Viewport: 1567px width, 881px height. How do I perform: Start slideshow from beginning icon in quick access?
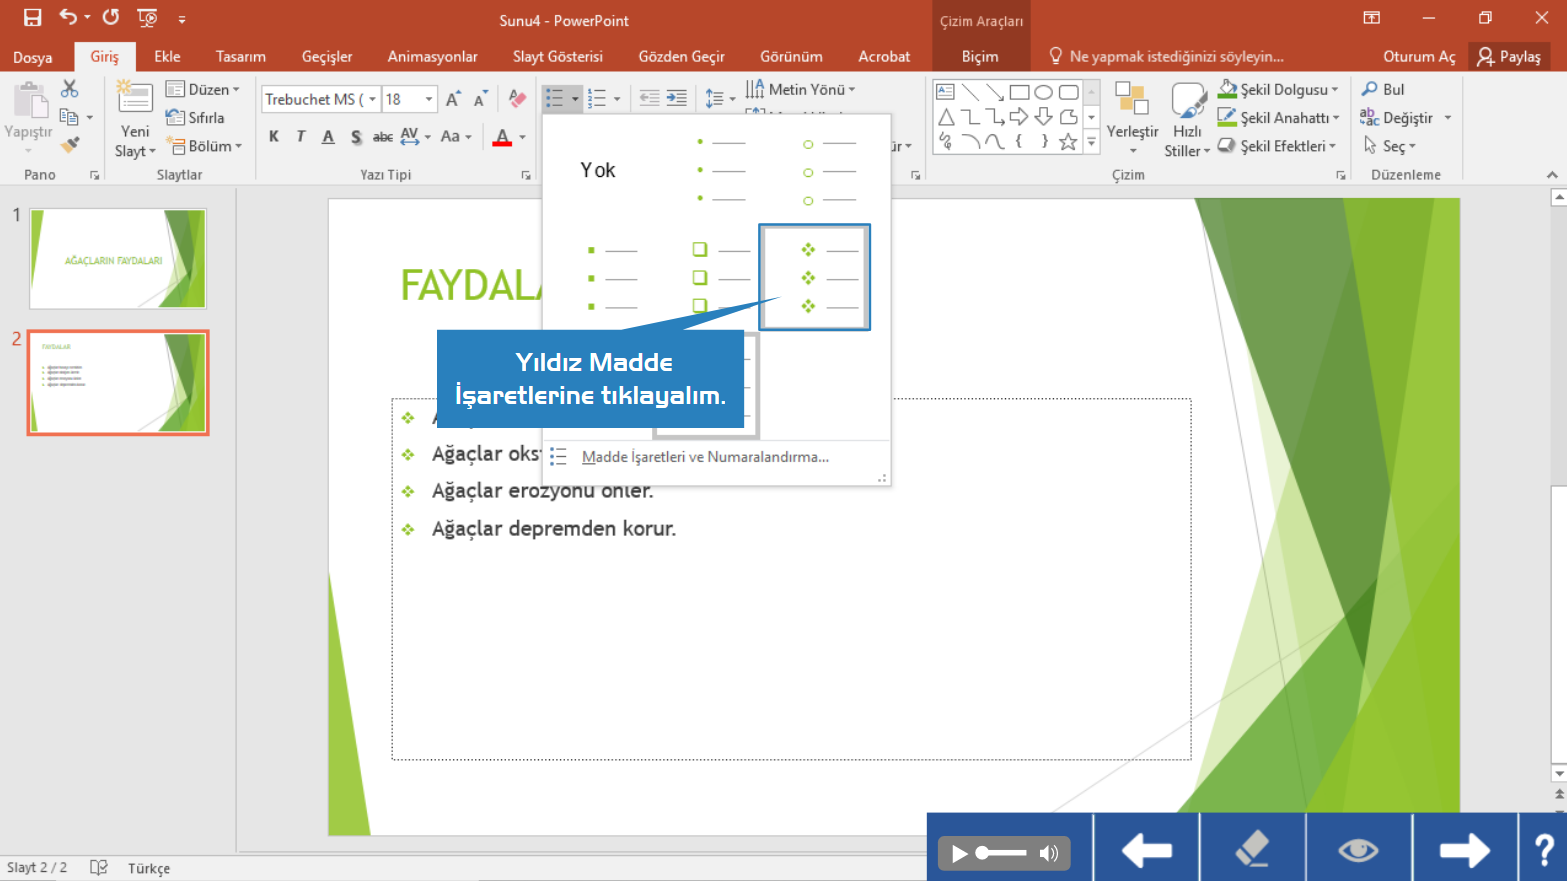147,17
